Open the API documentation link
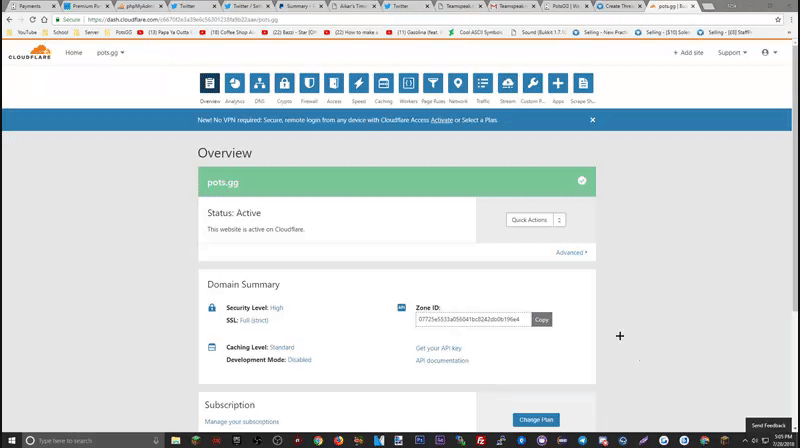 click(x=442, y=361)
